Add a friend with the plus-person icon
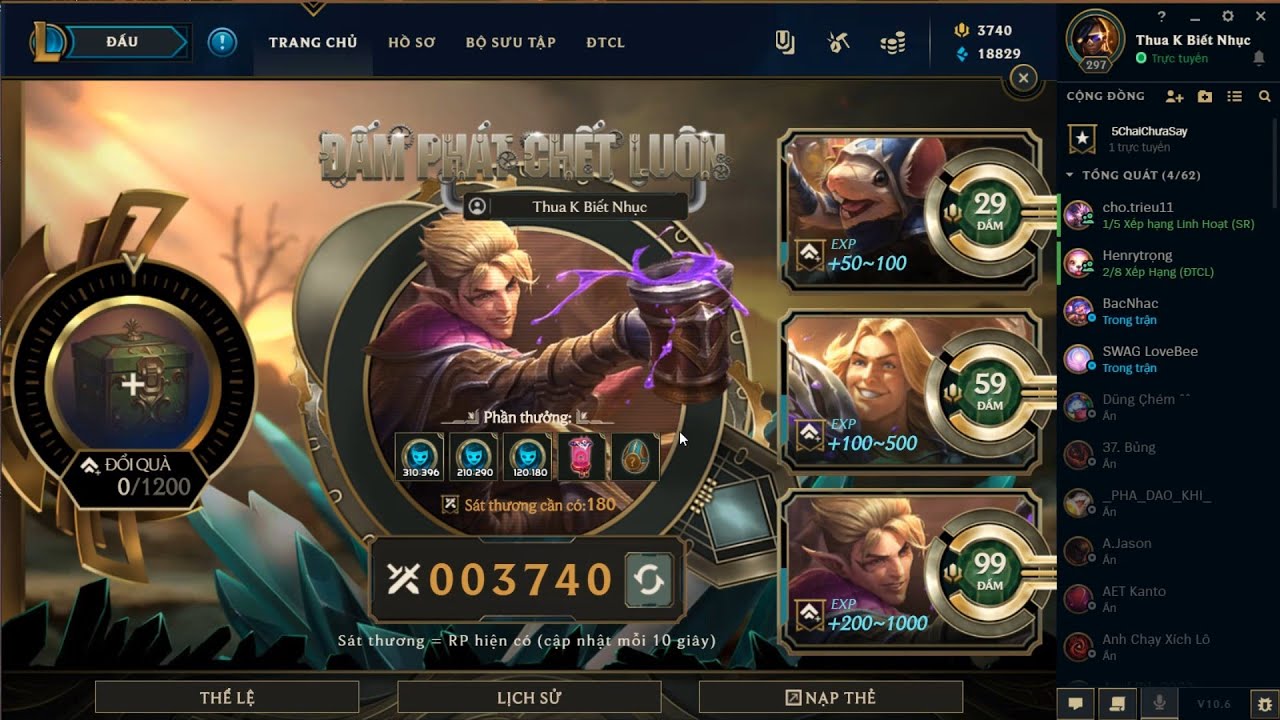Screen dimensions: 1280x720 (1174, 96)
